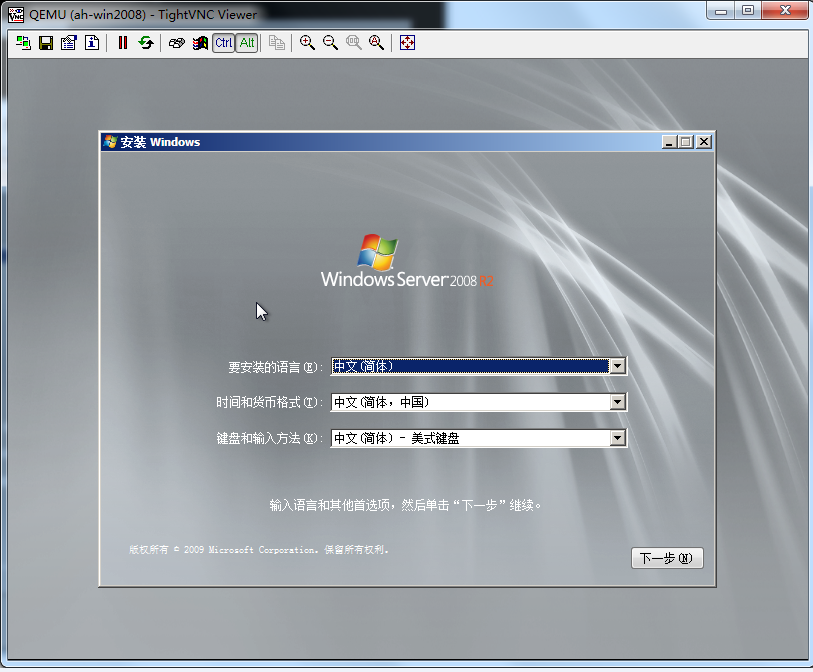Image resolution: width=813 pixels, height=672 pixels.
Task: Open the 时间和货币格式 dropdown list
Action: click(618, 402)
